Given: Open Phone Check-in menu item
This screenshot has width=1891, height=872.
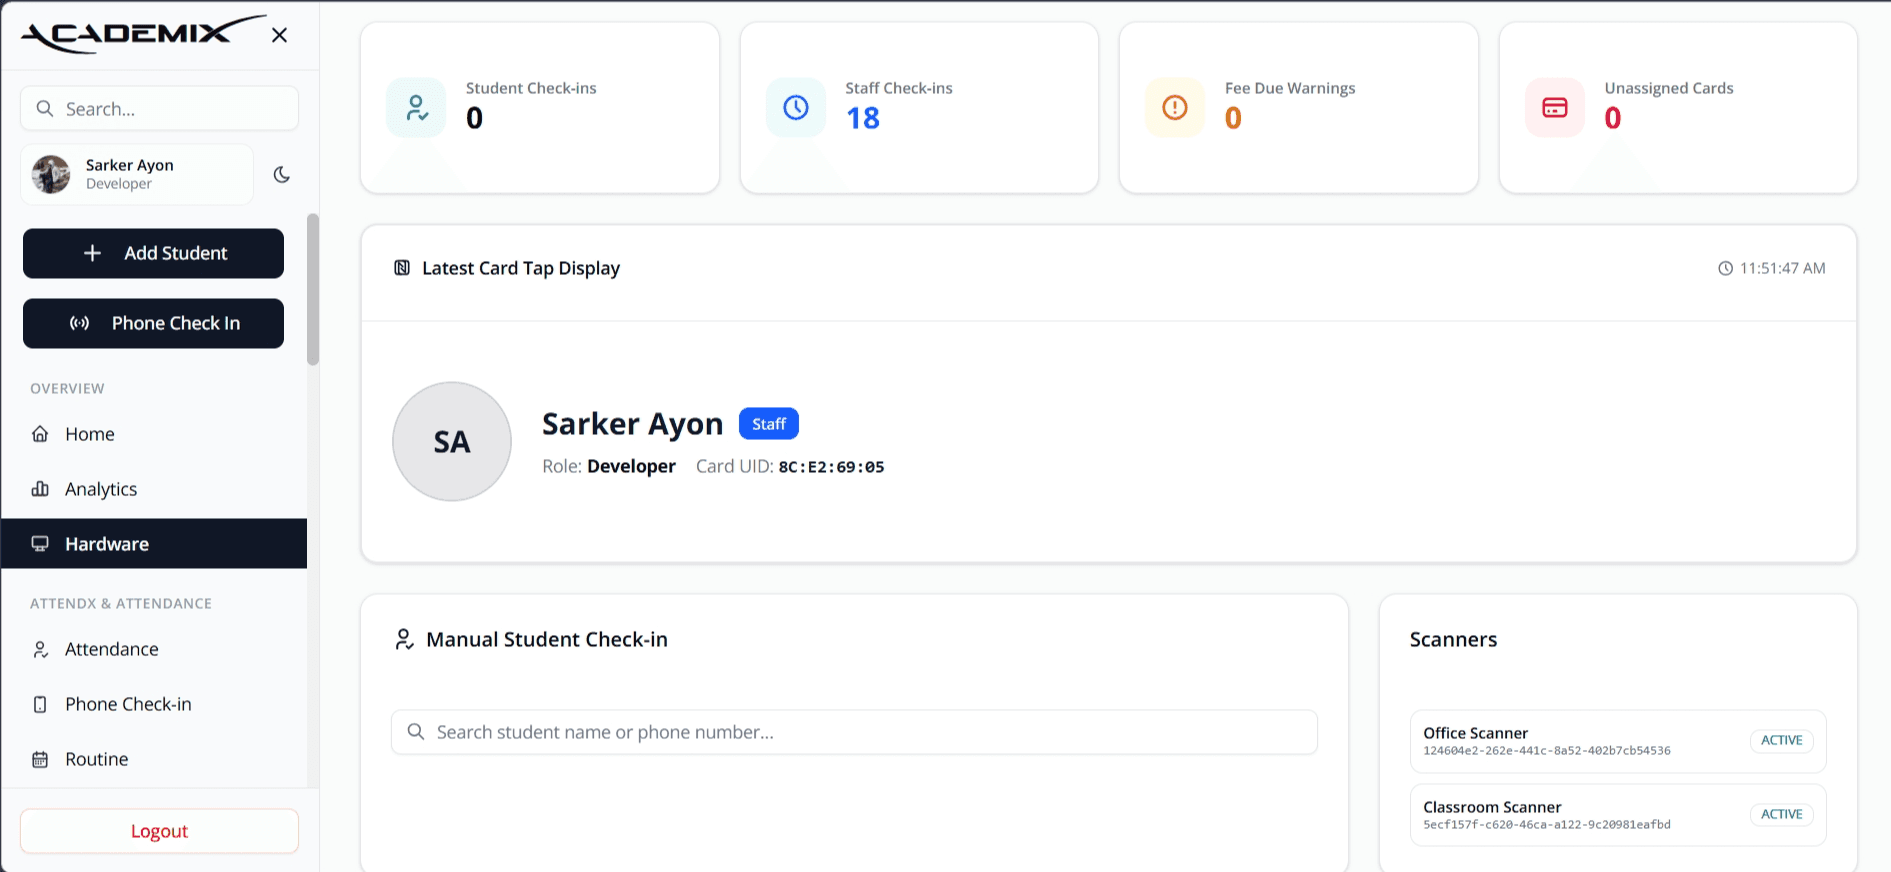Looking at the screenshot, I should 154,704.
